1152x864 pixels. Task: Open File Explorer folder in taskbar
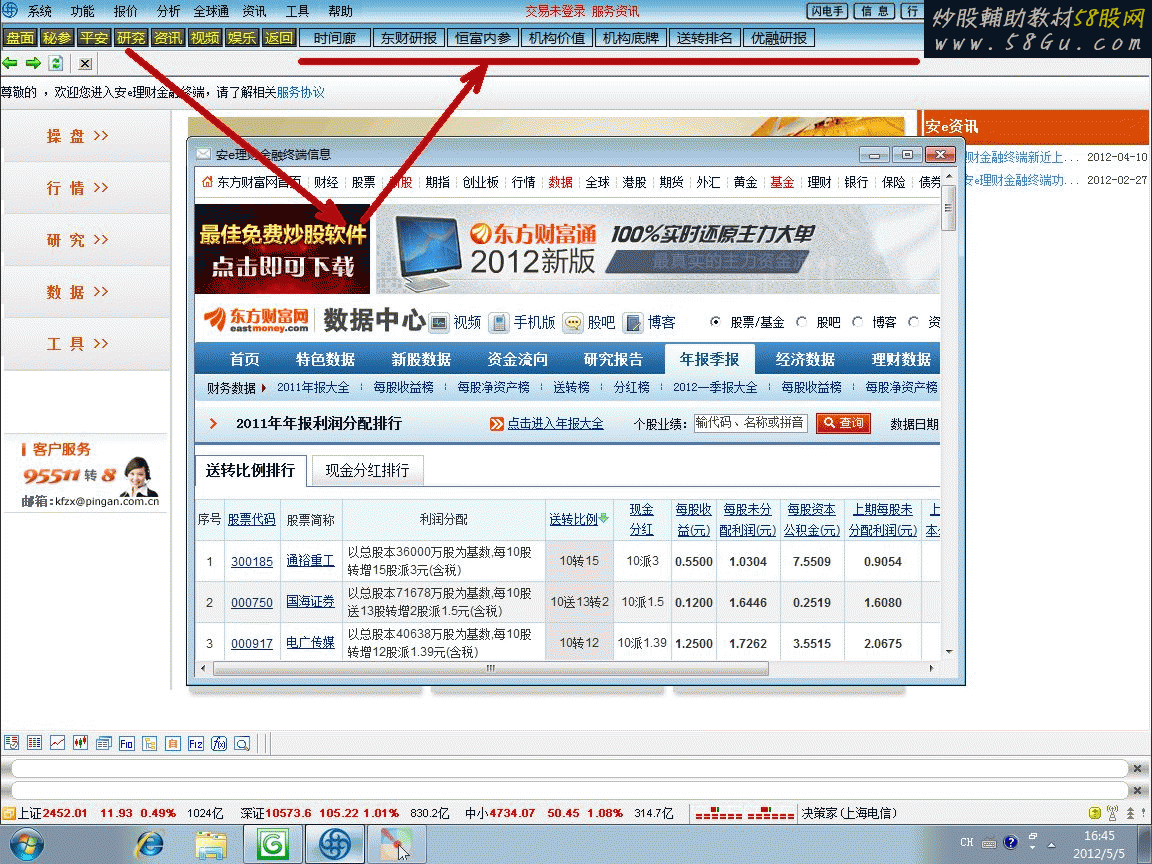[211, 844]
